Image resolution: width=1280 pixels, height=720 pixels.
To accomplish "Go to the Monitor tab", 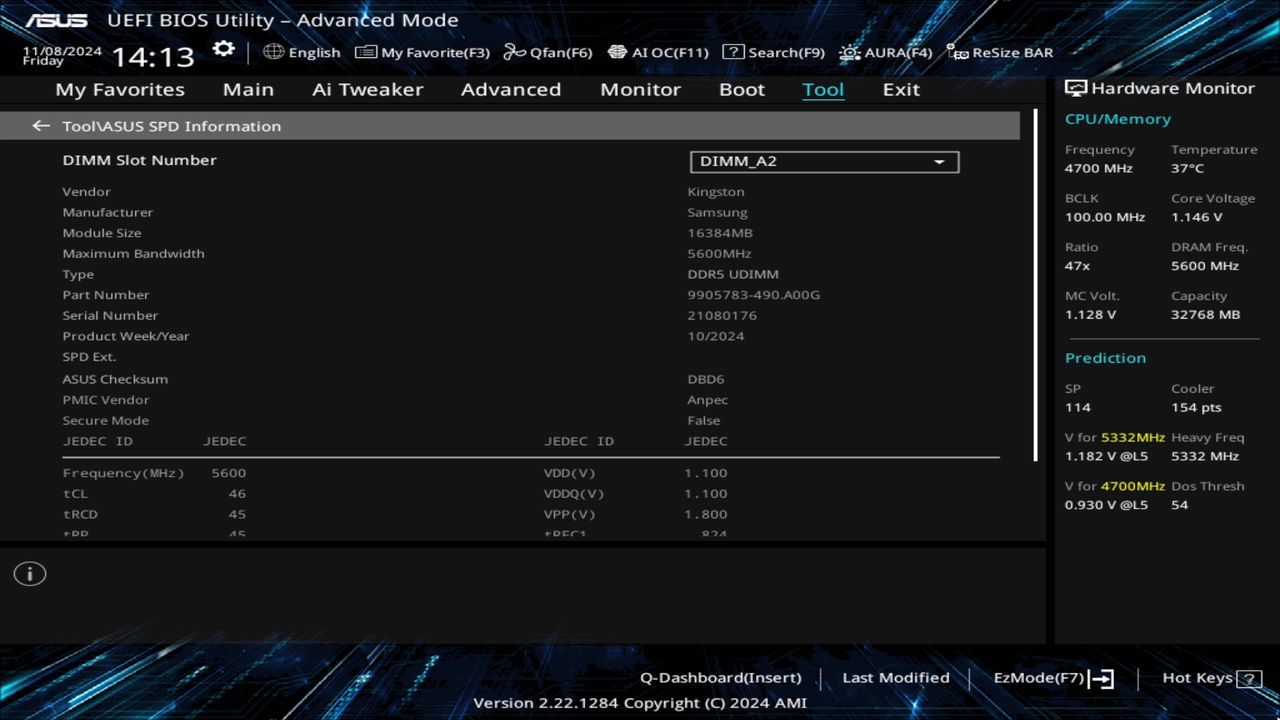I will coord(640,89).
